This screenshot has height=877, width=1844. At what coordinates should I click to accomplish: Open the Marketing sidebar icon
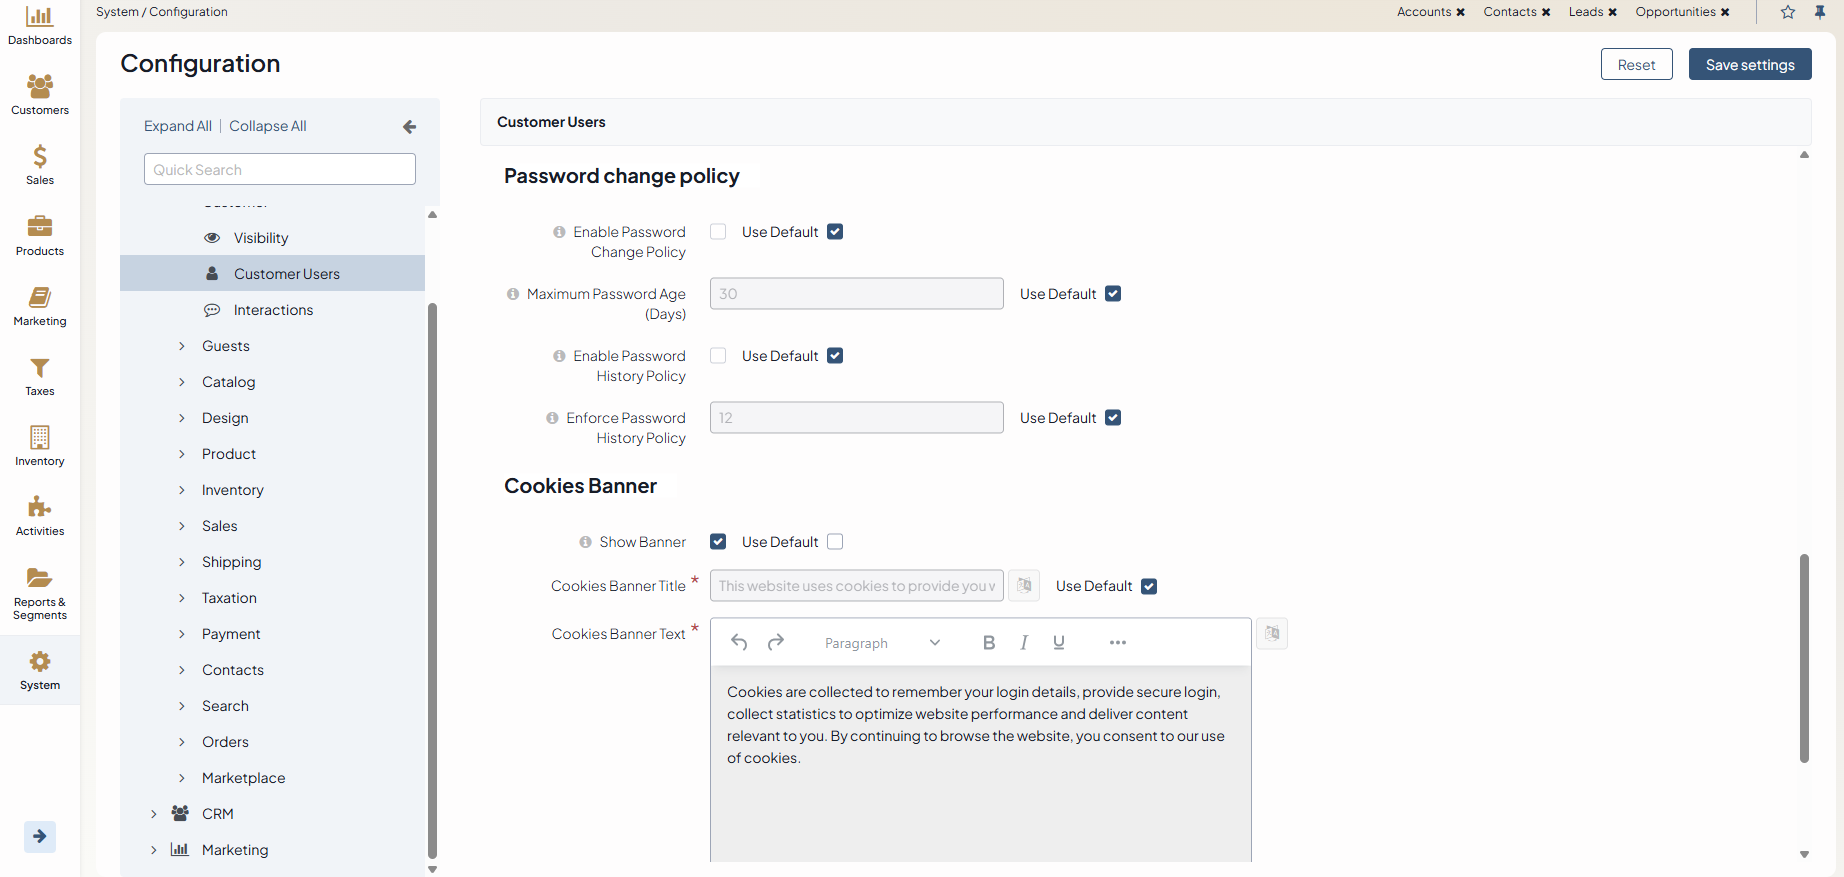pyautogui.click(x=40, y=297)
